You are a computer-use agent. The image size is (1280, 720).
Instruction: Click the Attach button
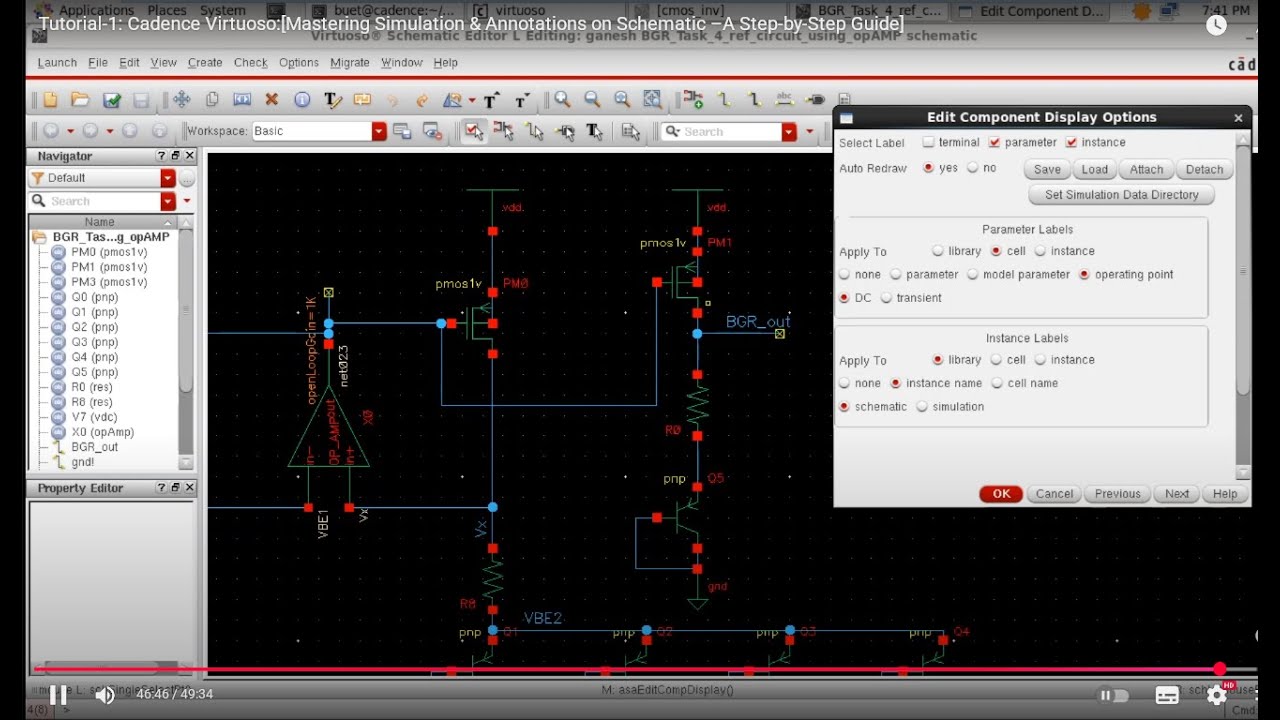1146,170
